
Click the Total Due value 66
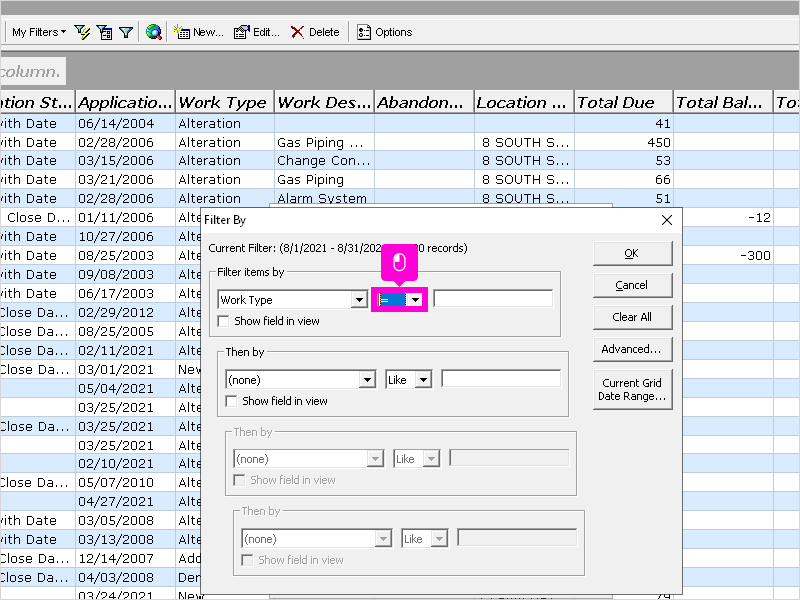[623, 180]
